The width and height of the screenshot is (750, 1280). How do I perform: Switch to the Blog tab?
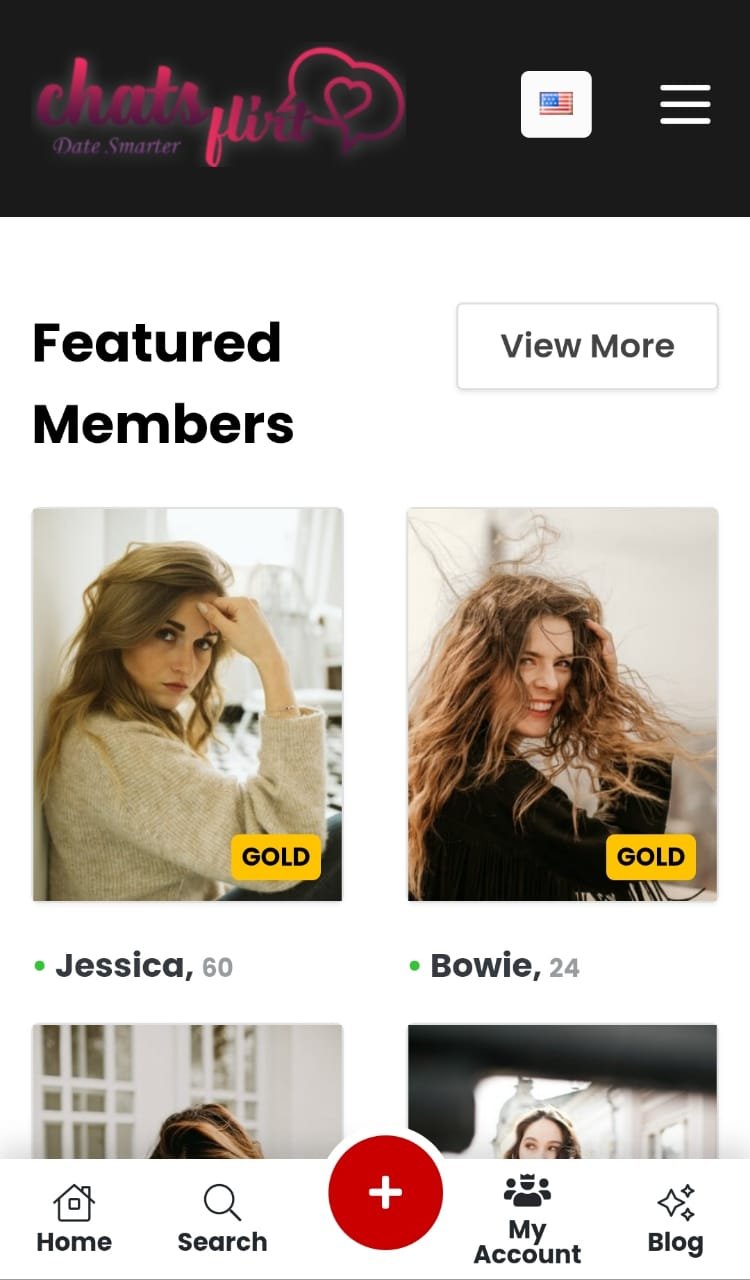tap(676, 1242)
